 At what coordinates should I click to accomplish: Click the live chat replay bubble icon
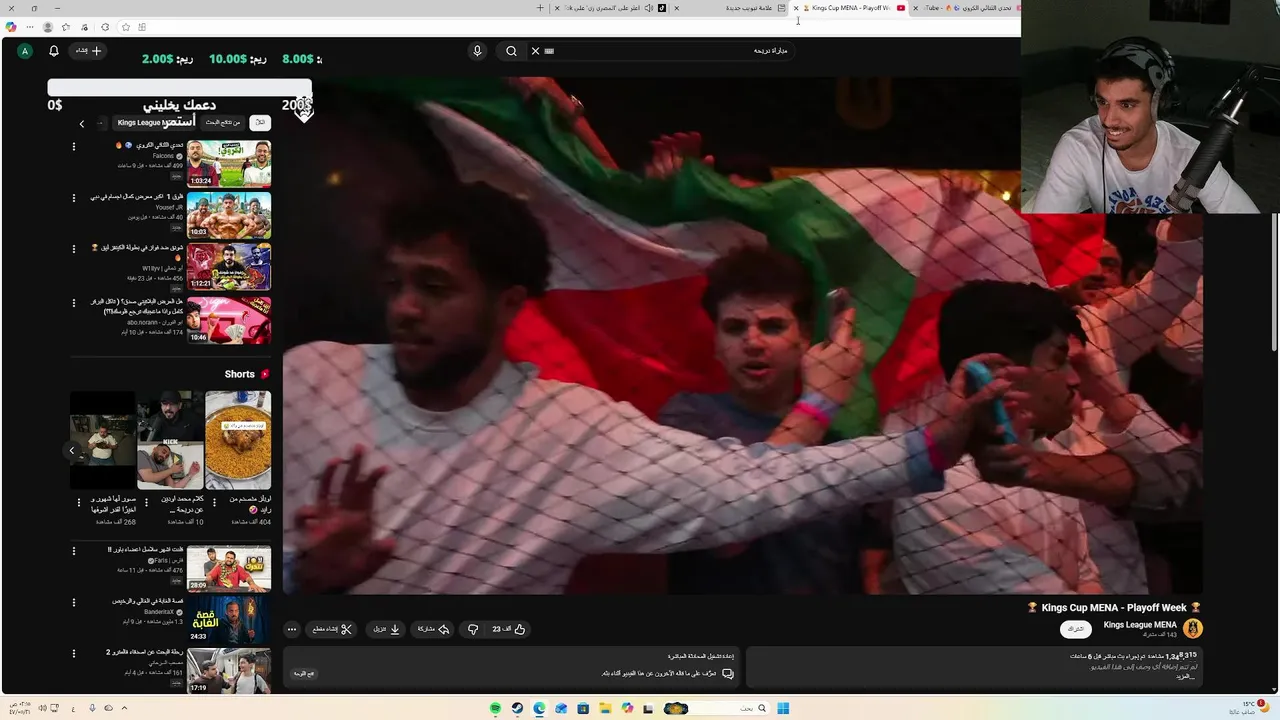(x=727, y=674)
